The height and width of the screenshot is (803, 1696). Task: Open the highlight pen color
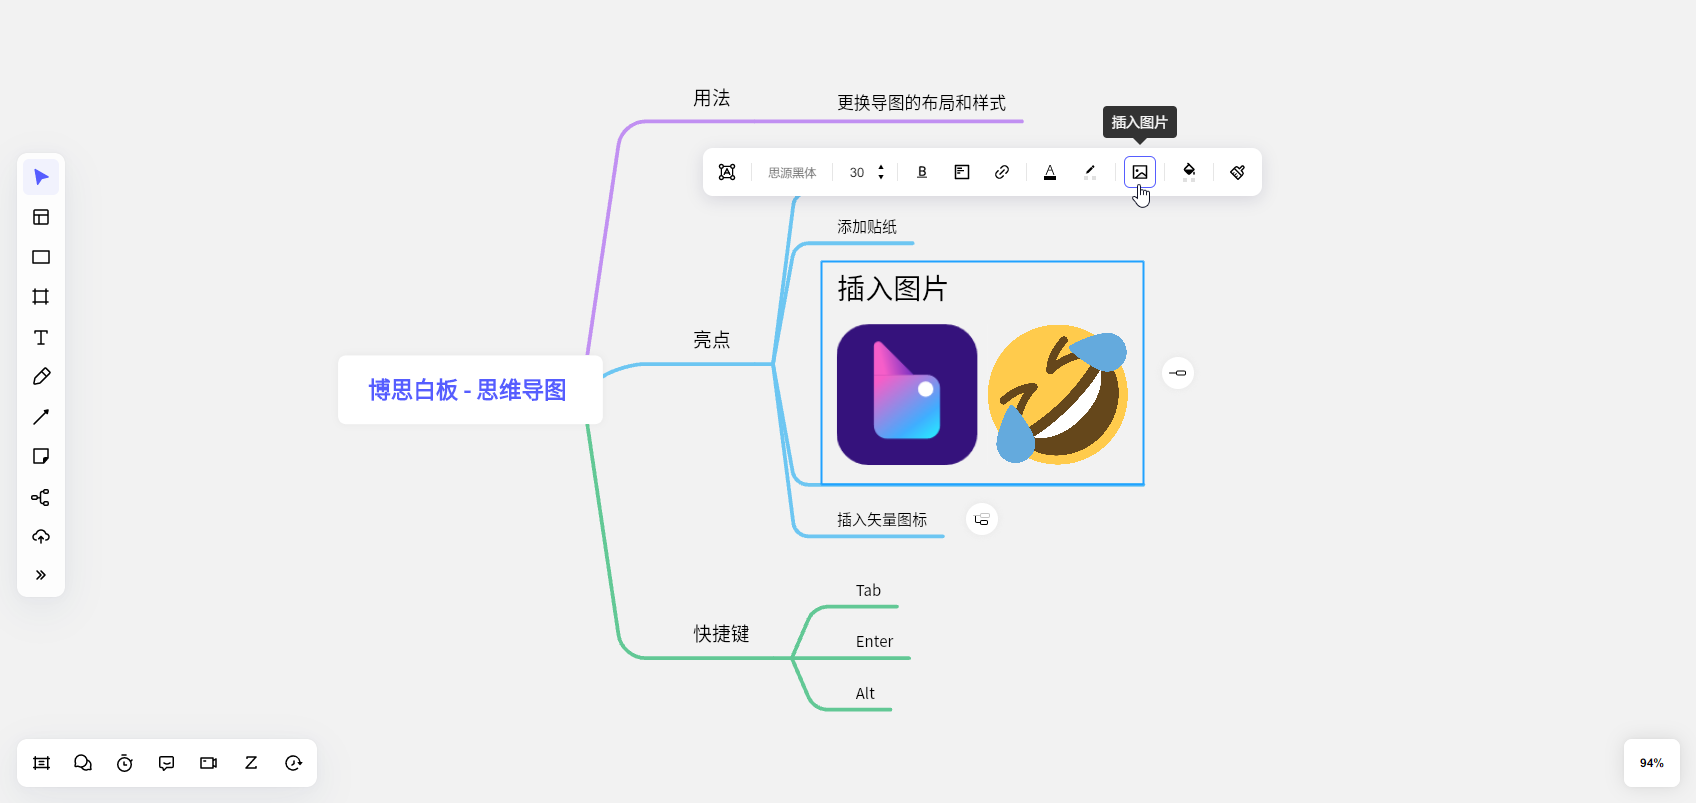[1090, 172]
